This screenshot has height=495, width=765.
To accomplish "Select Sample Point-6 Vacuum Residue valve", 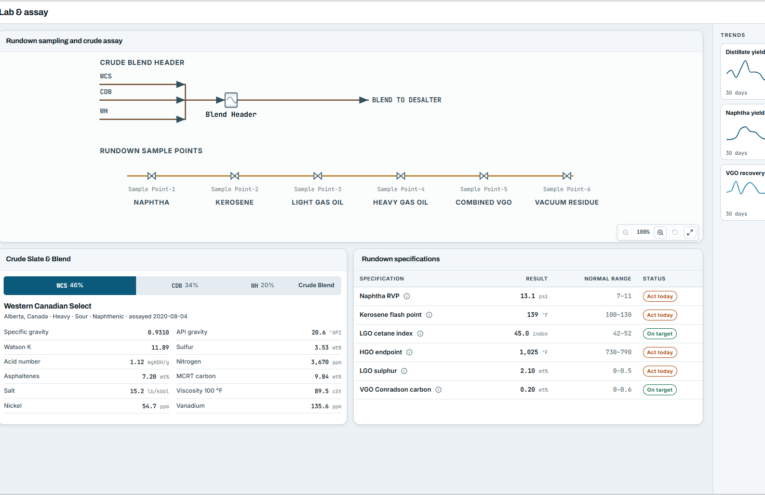I will (566, 176).
